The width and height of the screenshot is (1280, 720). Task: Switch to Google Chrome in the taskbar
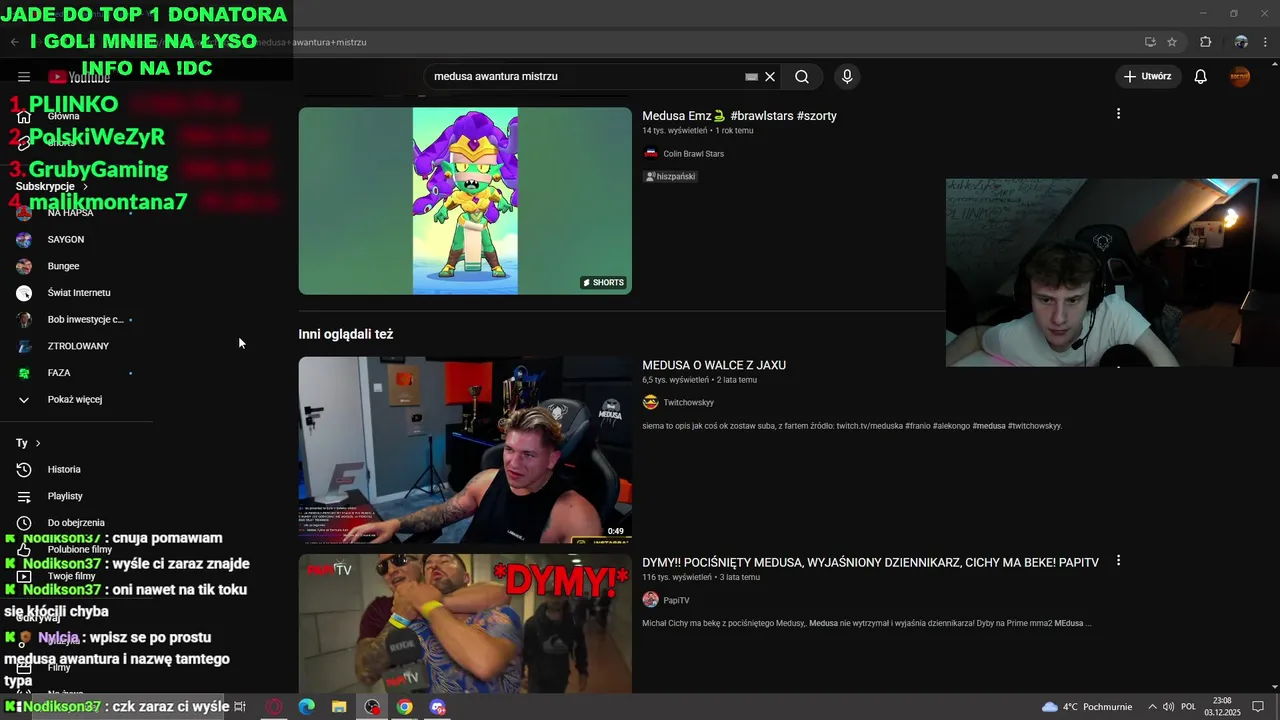[404, 707]
